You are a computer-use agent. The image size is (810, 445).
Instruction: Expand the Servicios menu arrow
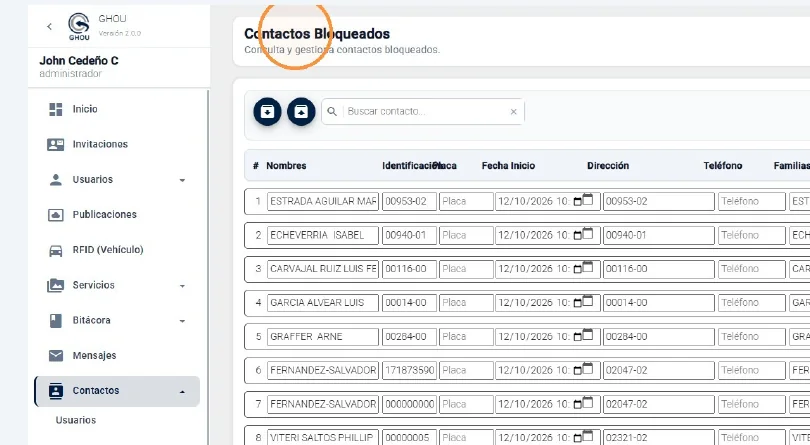pyautogui.click(x=182, y=286)
